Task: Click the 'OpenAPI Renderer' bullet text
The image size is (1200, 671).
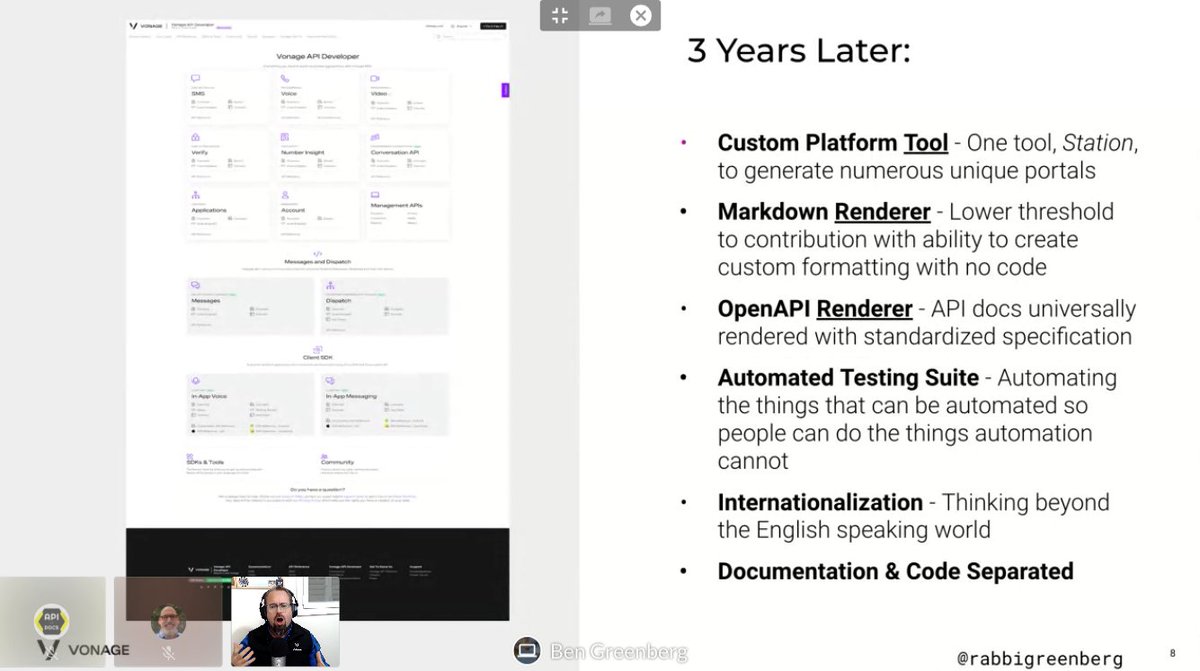Action: pyautogui.click(x=815, y=309)
